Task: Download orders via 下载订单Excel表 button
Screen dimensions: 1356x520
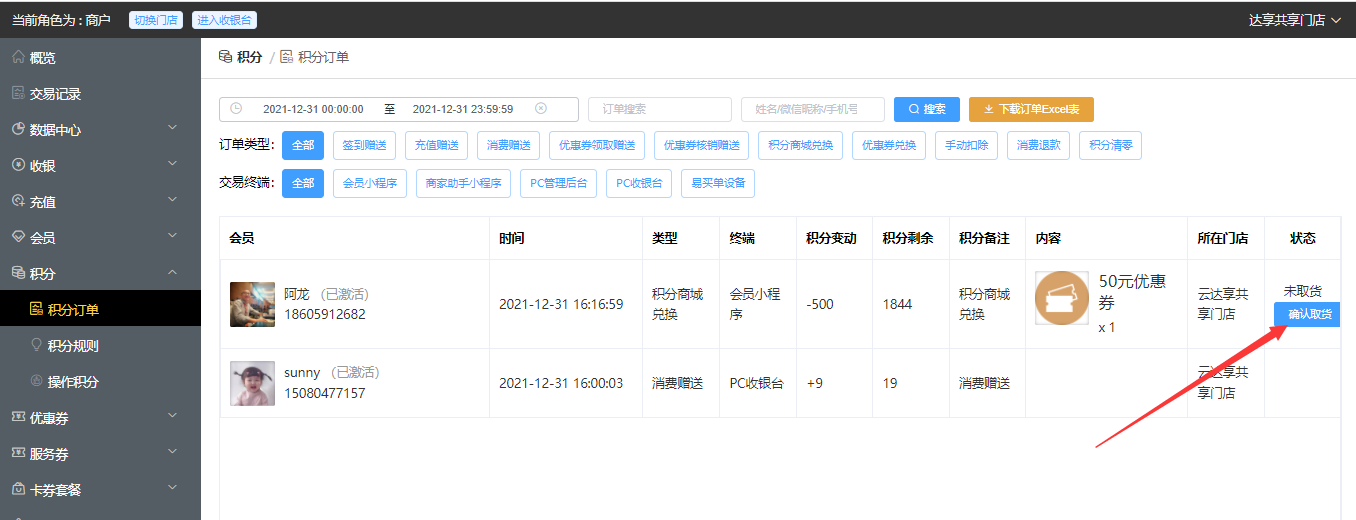Action: tap(1031, 109)
